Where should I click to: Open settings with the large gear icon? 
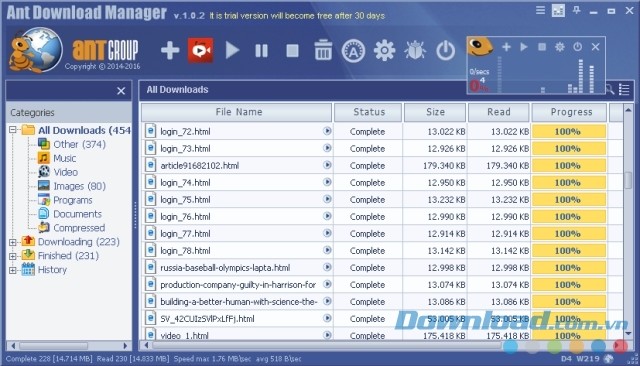coord(384,51)
